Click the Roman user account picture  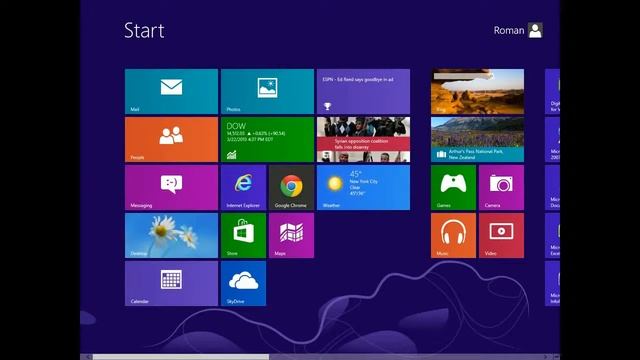tap(535, 30)
